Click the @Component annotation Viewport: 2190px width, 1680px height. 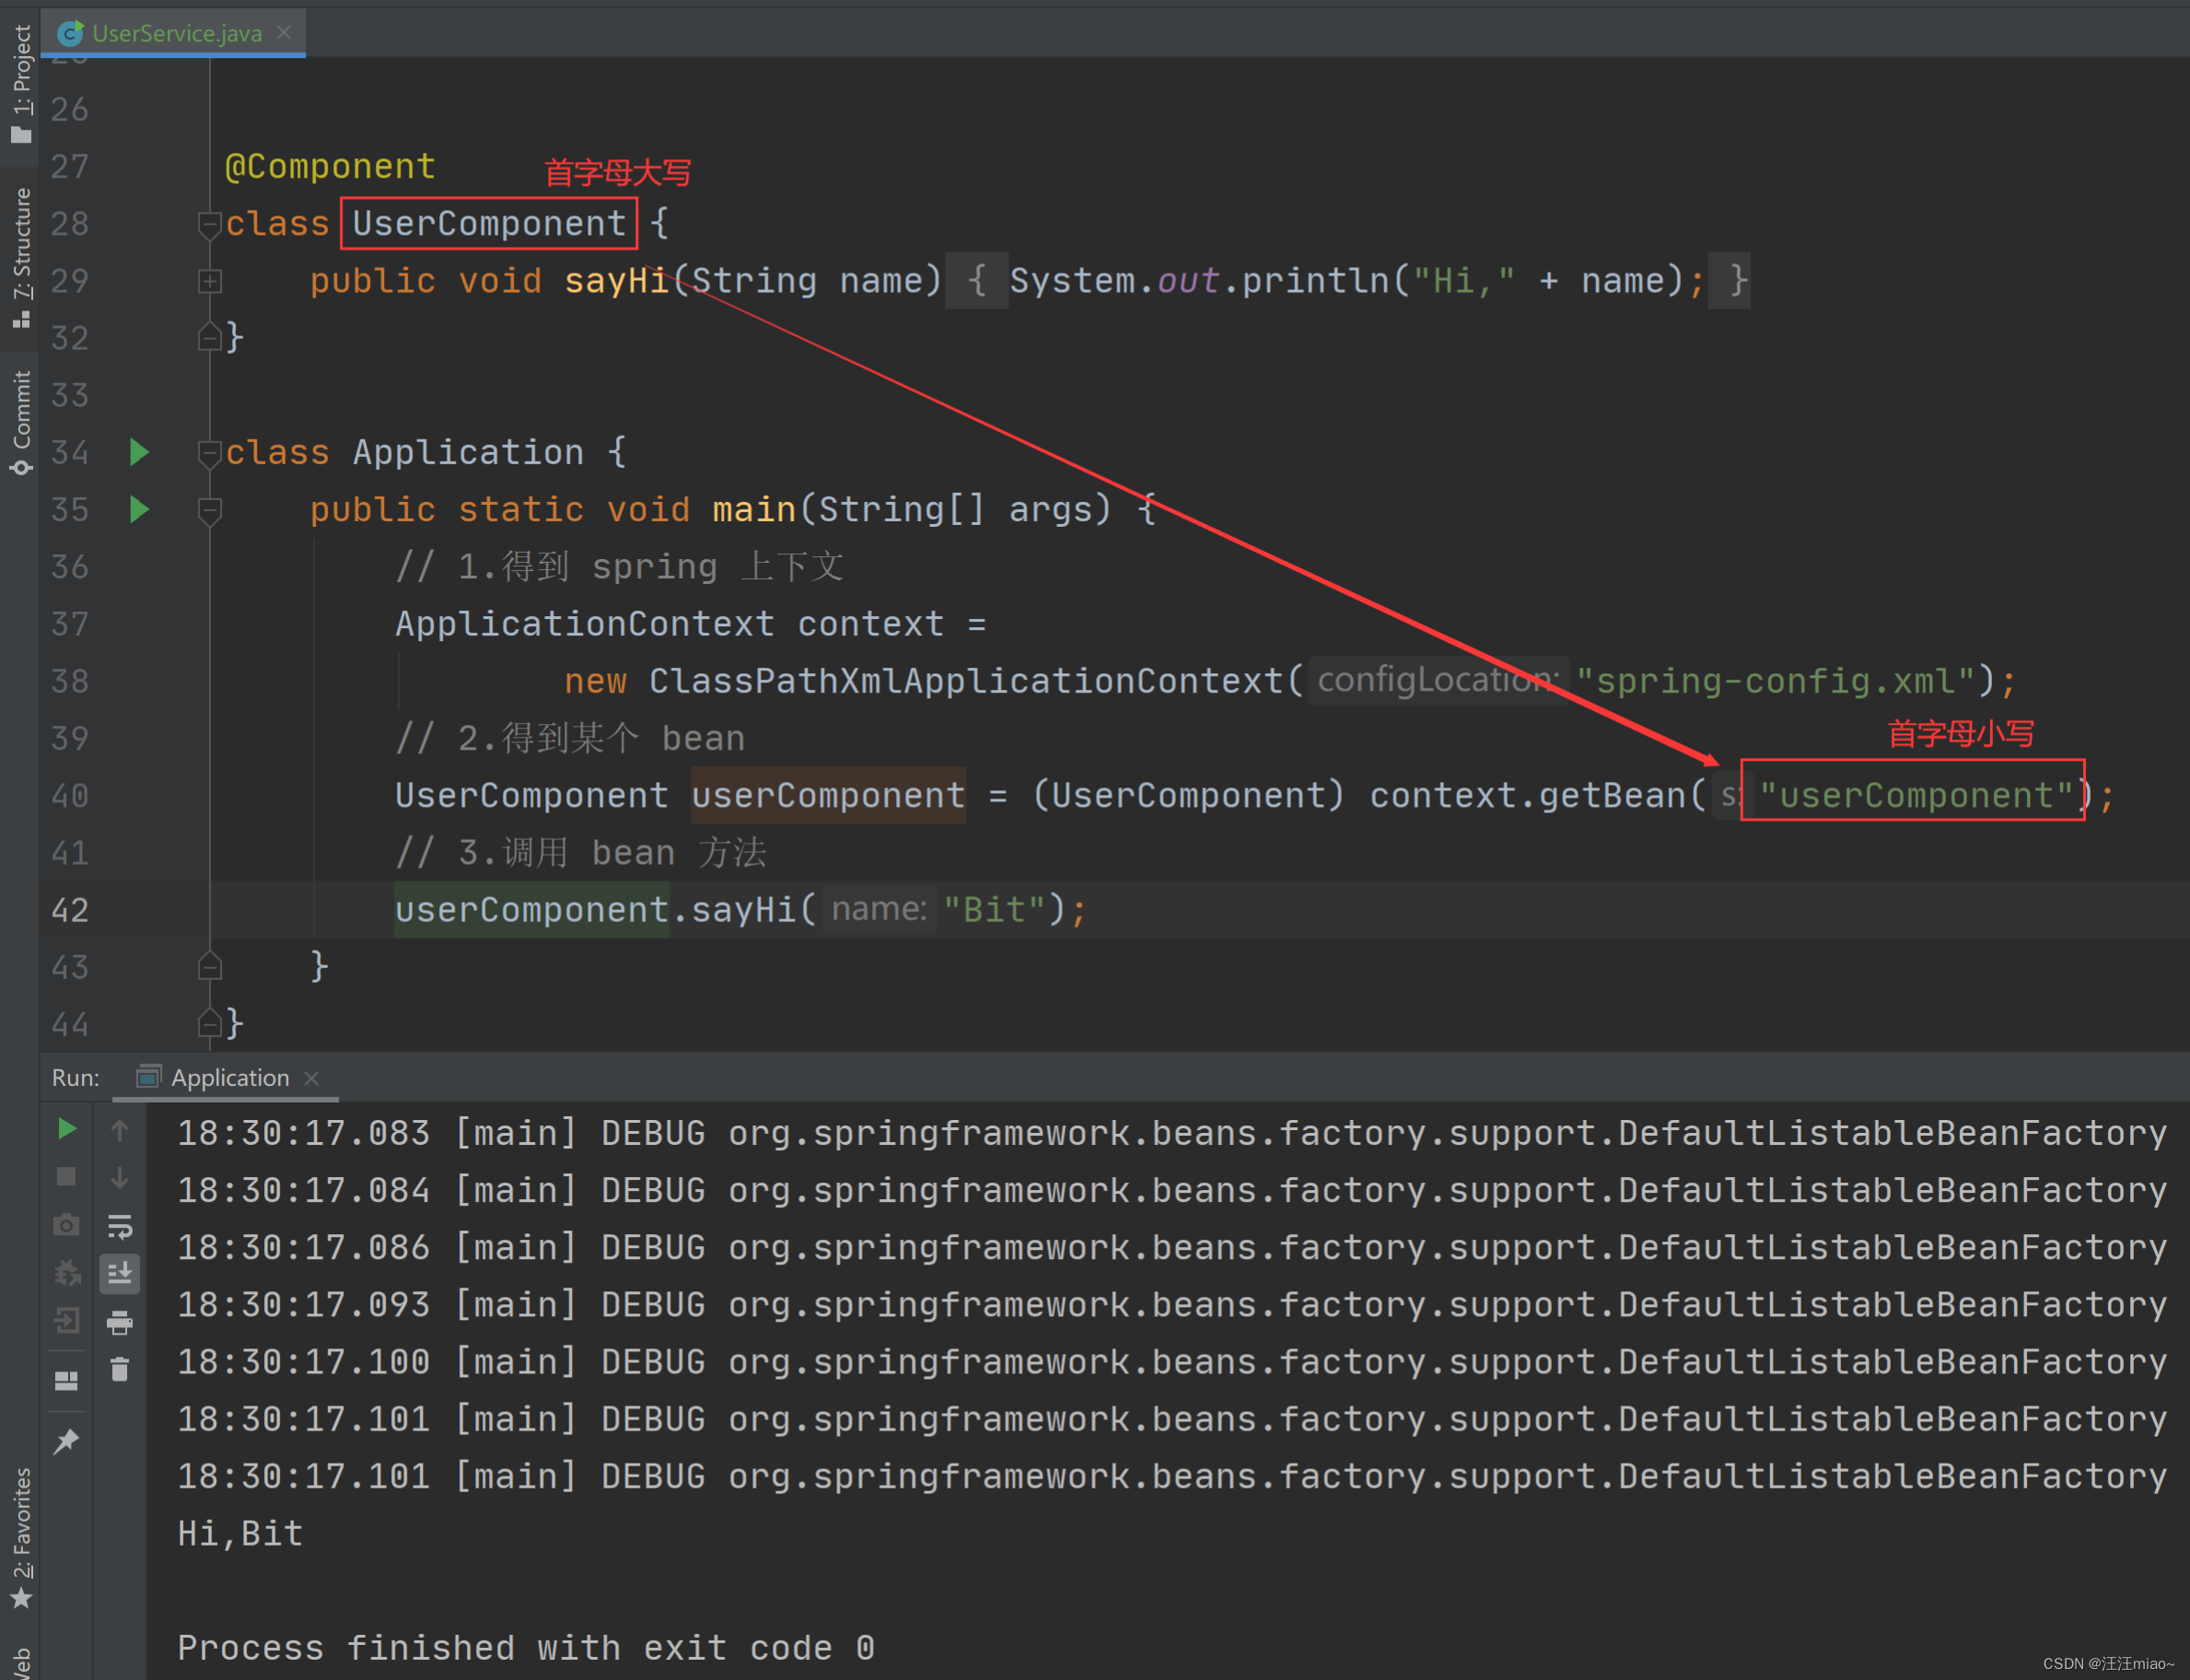(330, 166)
